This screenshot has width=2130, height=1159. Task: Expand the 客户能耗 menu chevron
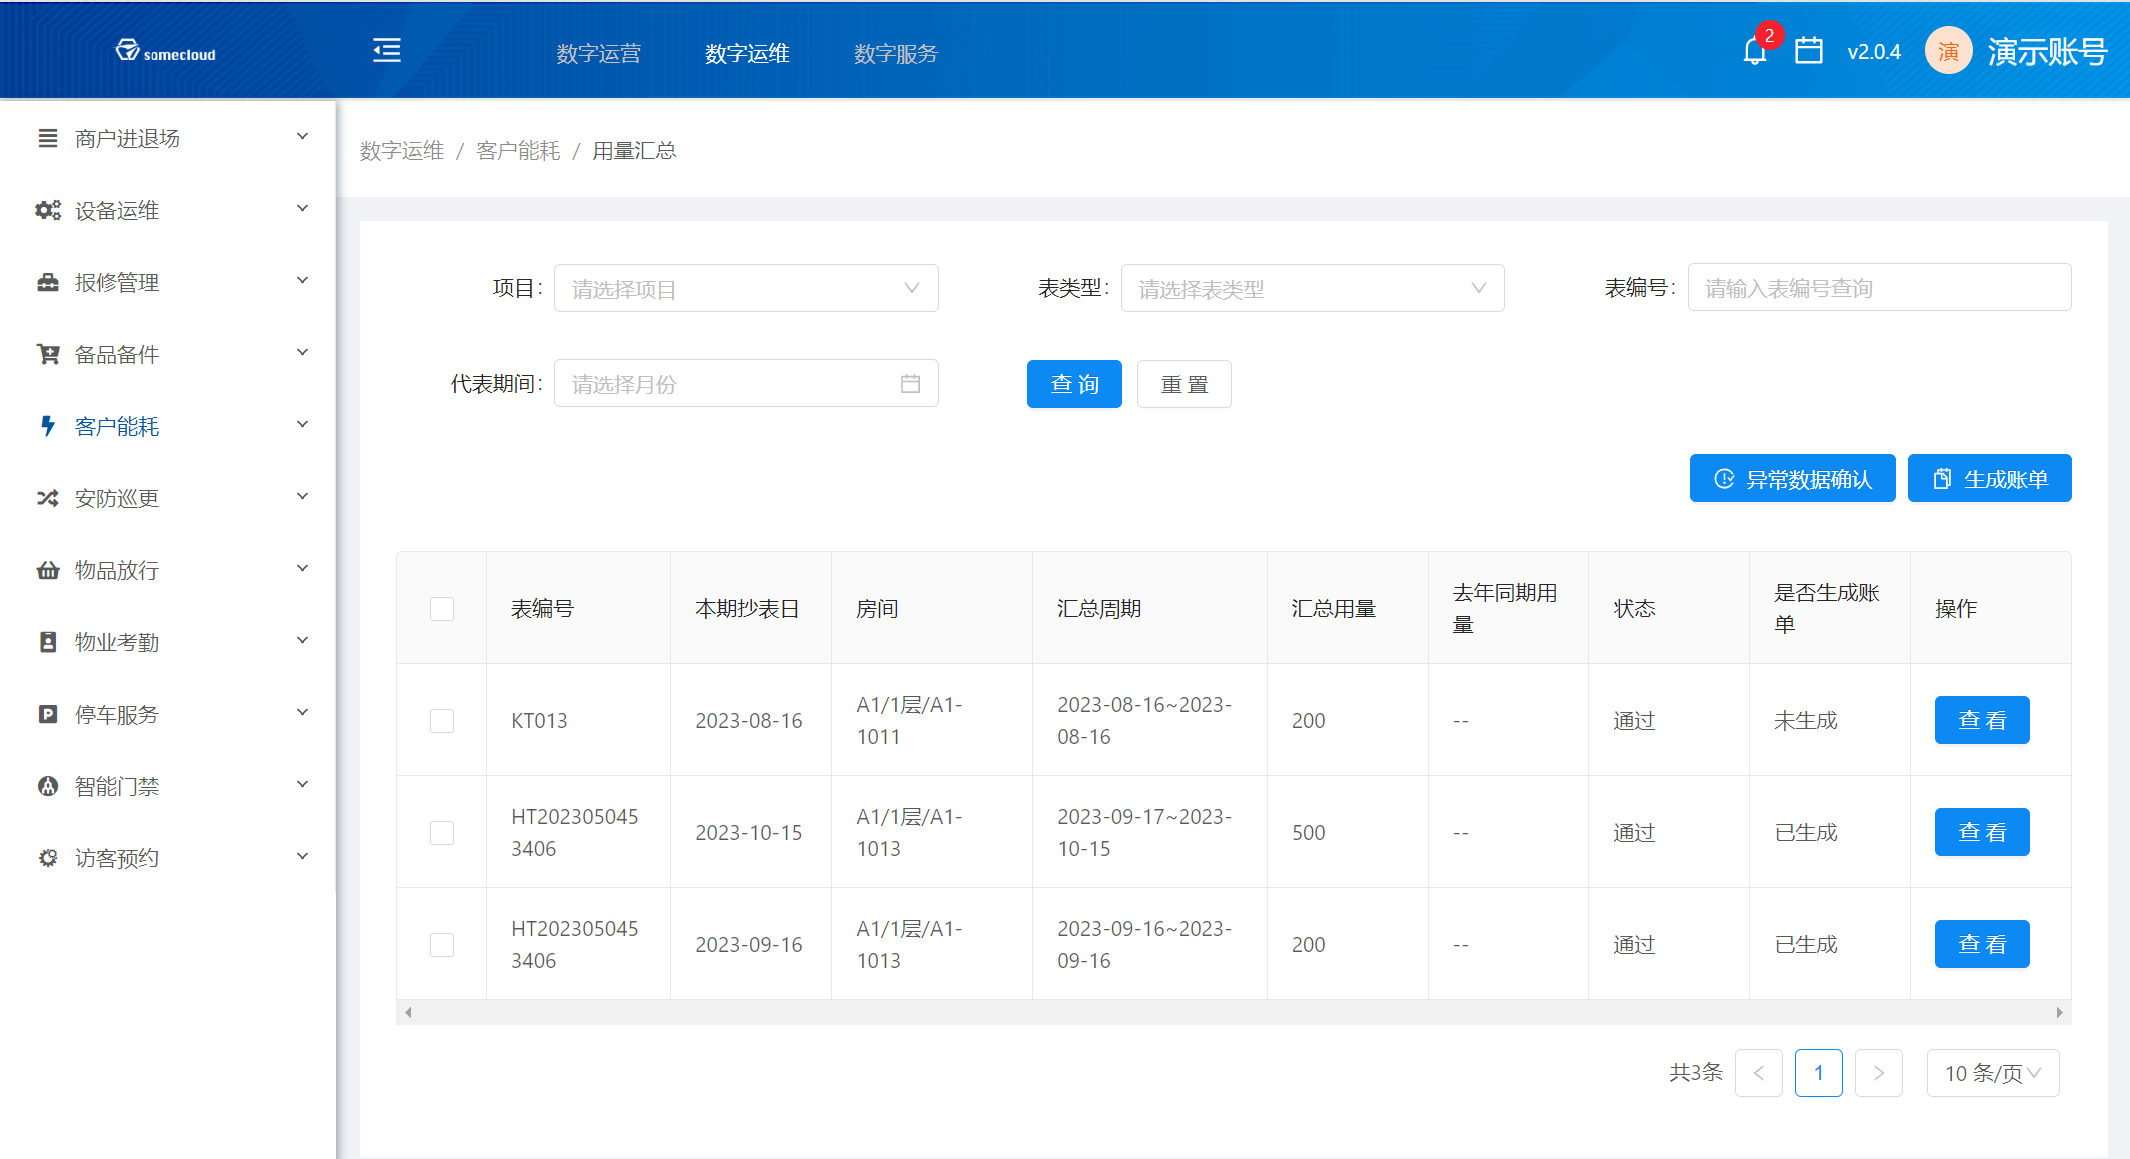click(302, 425)
